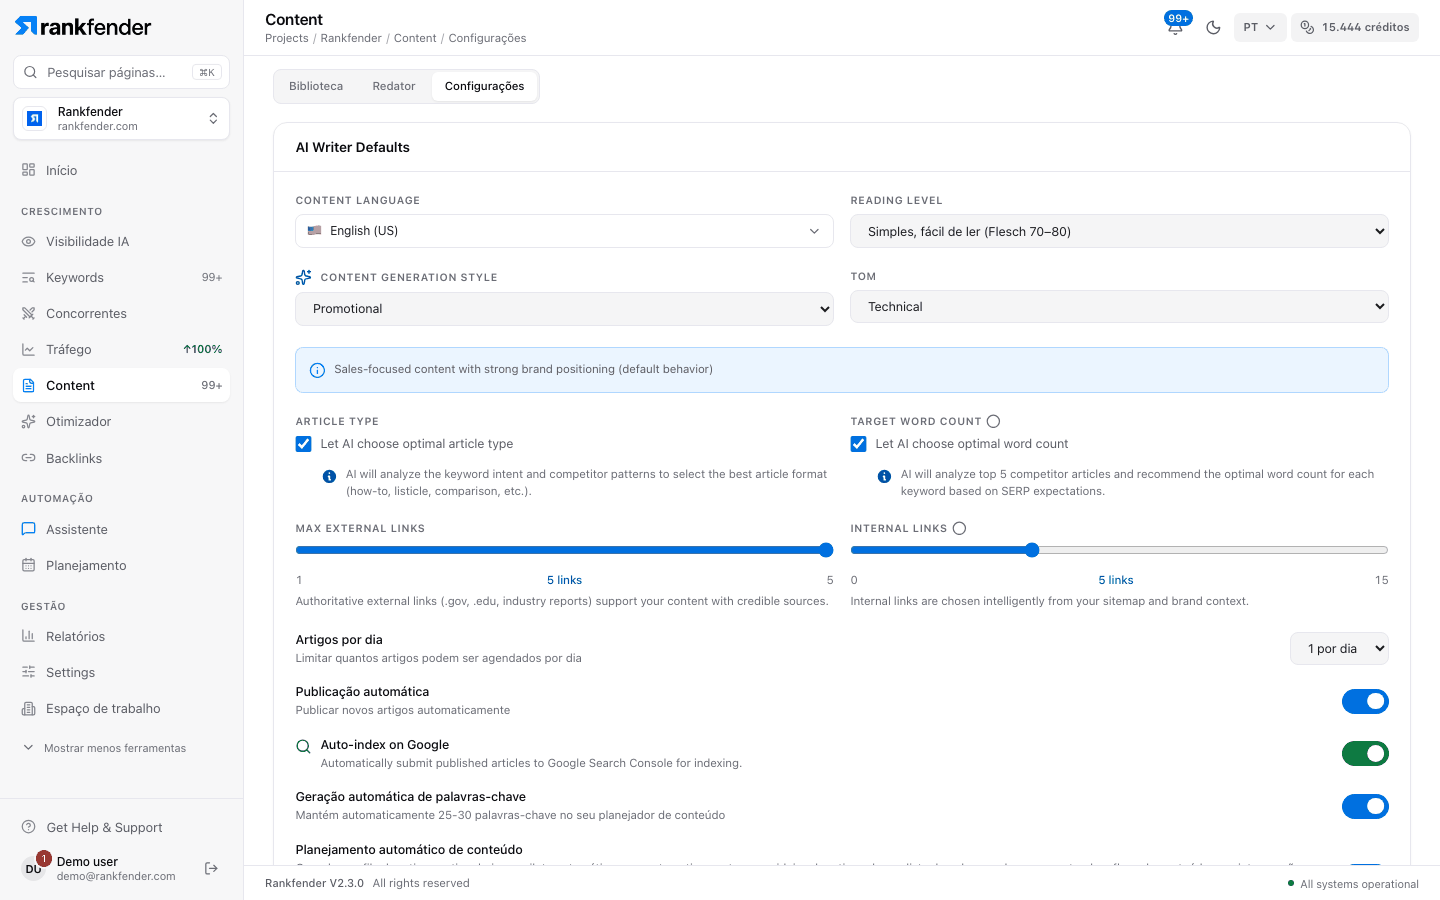Click the 15.444 créditos button
This screenshot has height=900, width=1440.
(x=1355, y=27)
